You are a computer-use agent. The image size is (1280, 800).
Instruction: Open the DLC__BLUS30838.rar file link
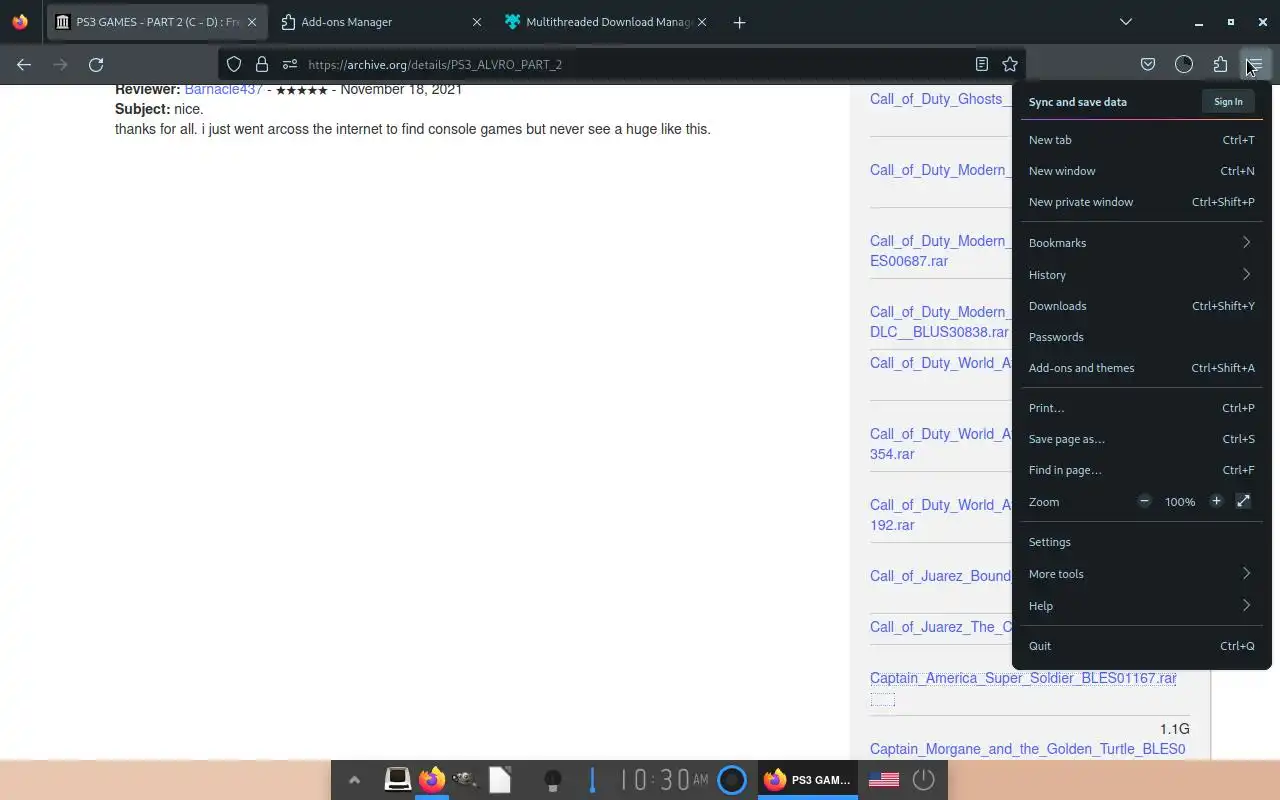click(939, 332)
